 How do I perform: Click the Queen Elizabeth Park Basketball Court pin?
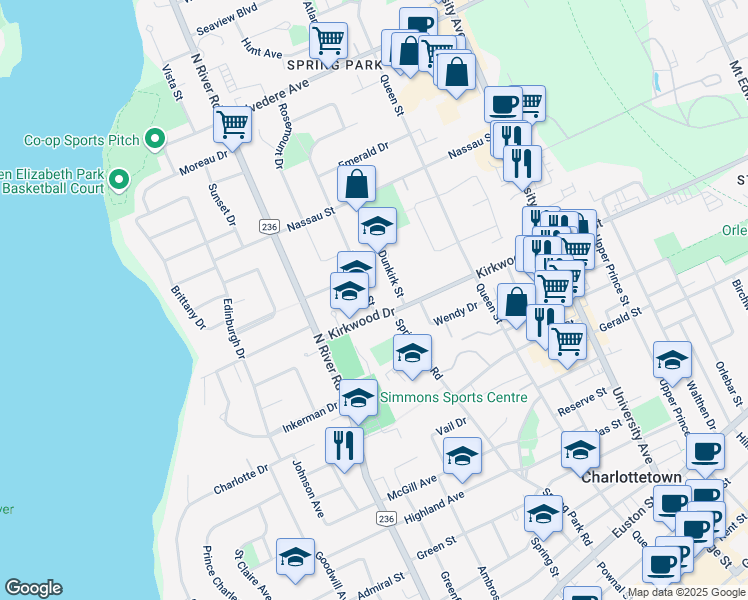[119, 181]
